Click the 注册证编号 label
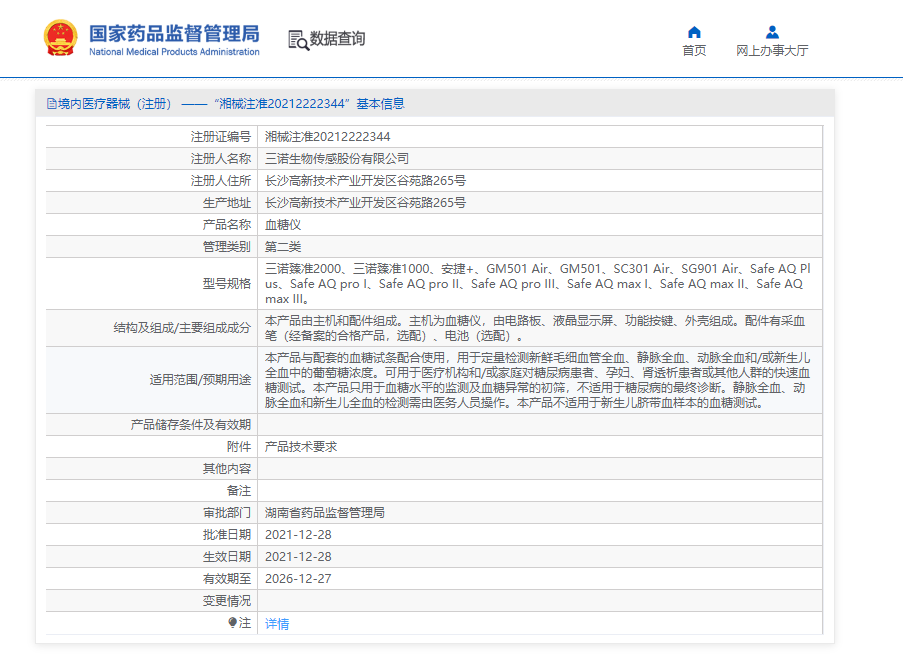903x656 pixels. pos(221,136)
